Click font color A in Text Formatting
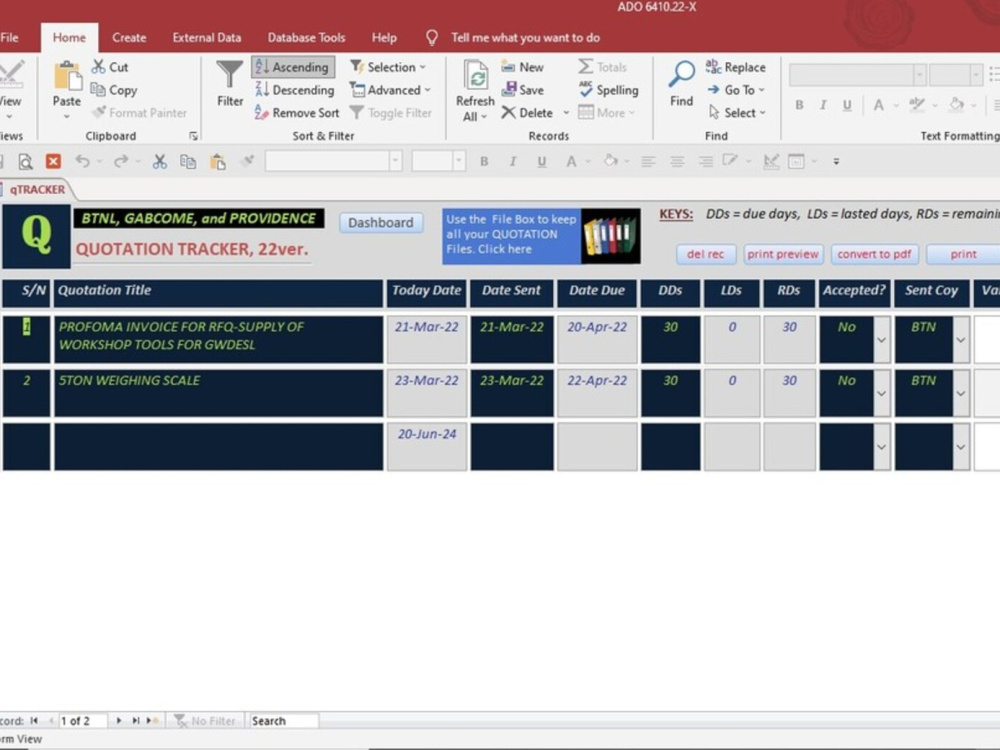The height and width of the screenshot is (750, 1000). tap(878, 105)
